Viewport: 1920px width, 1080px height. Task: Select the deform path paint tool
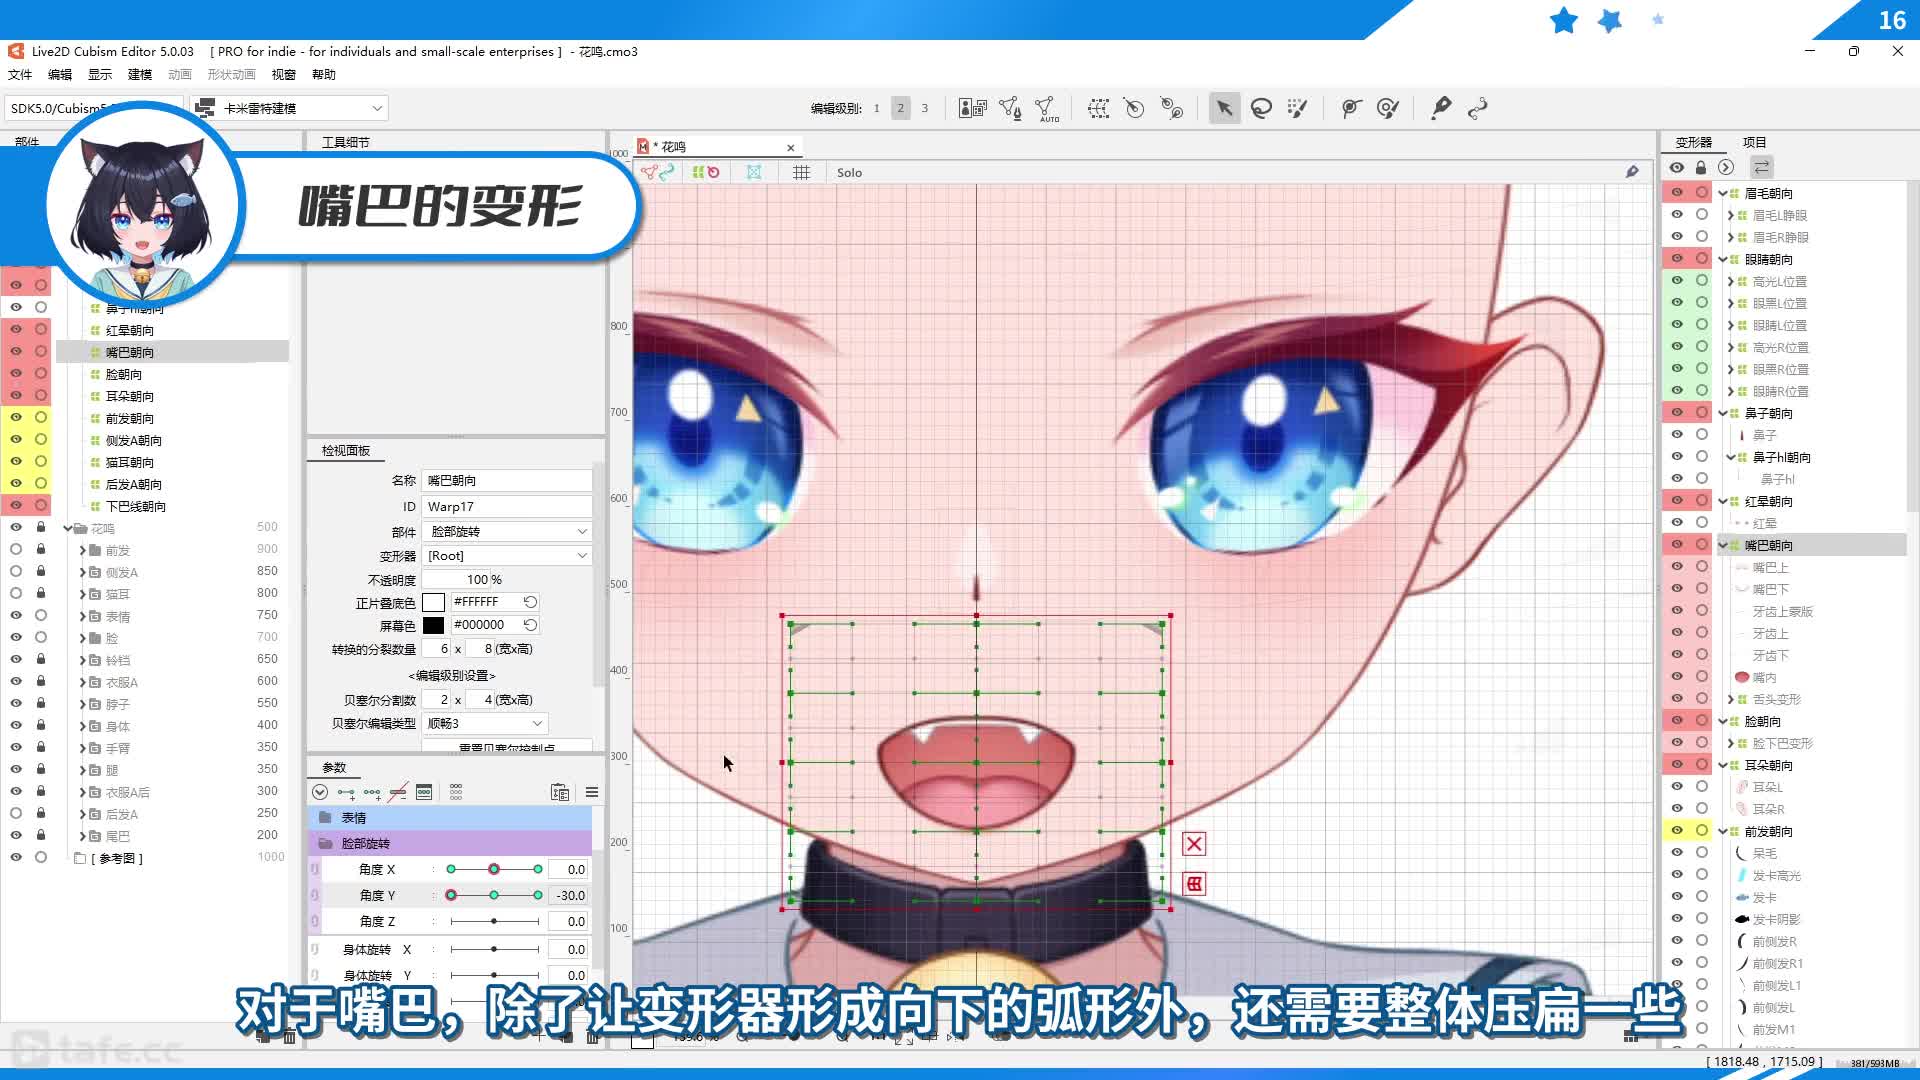click(1388, 108)
